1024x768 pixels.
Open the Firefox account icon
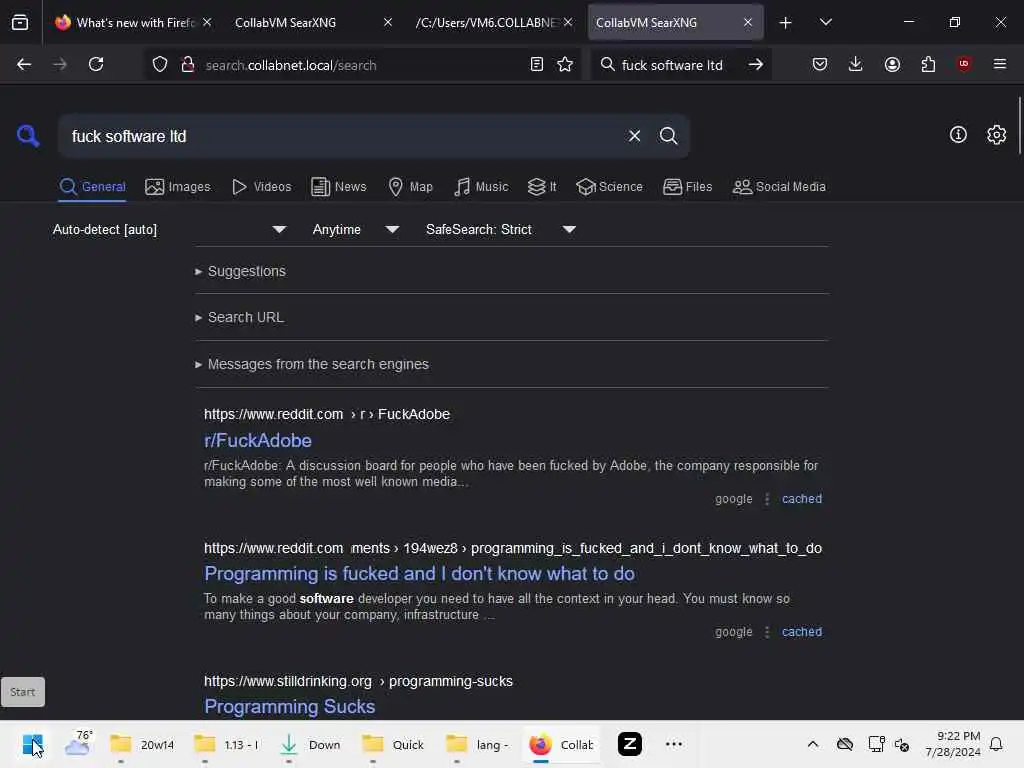[x=892, y=64]
